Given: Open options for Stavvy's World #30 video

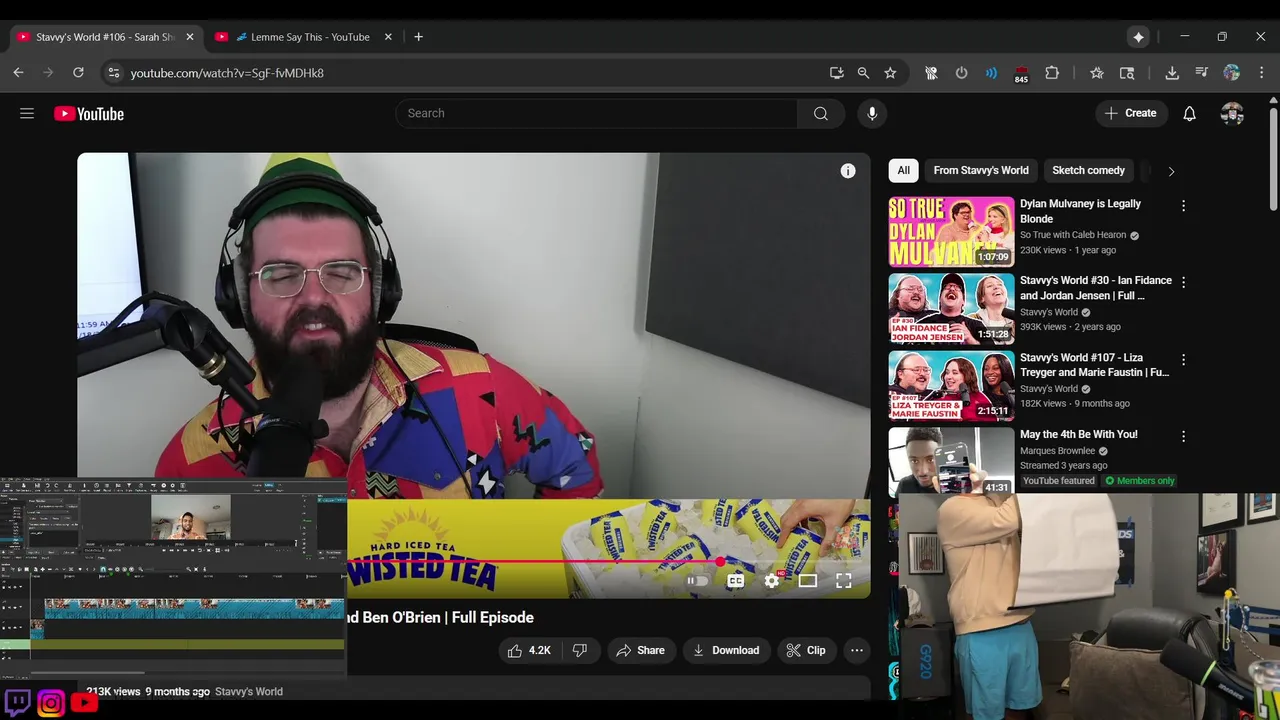Looking at the screenshot, I should [x=1183, y=283].
